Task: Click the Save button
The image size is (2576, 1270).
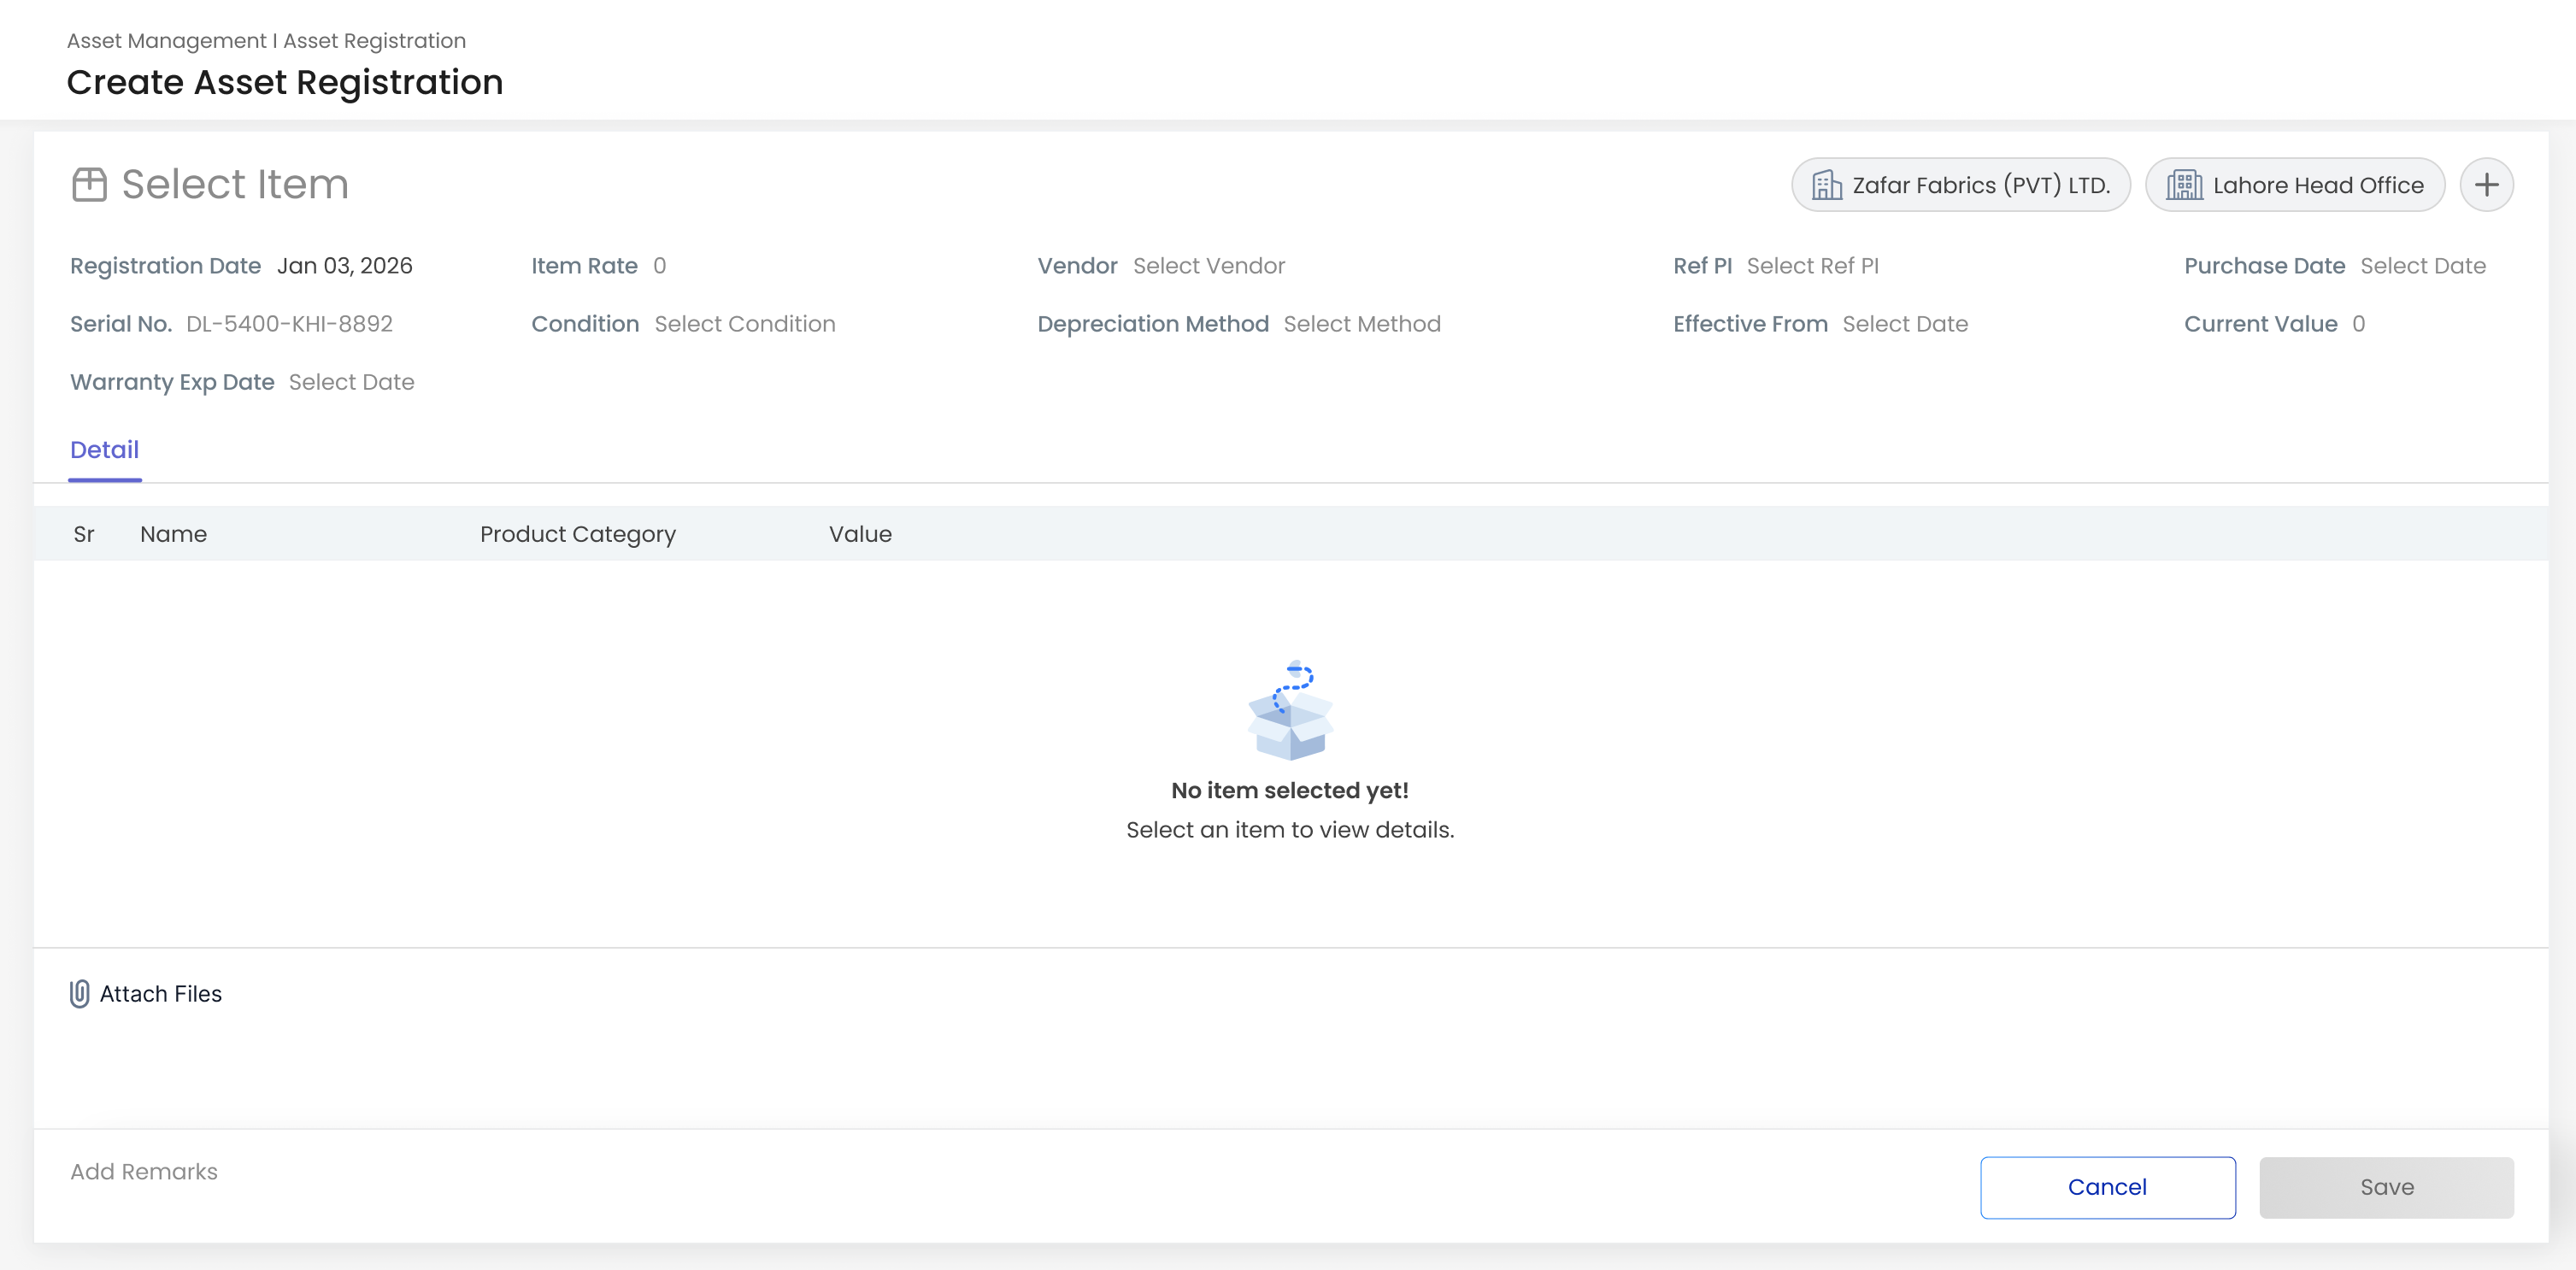Action: pos(2386,1187)
